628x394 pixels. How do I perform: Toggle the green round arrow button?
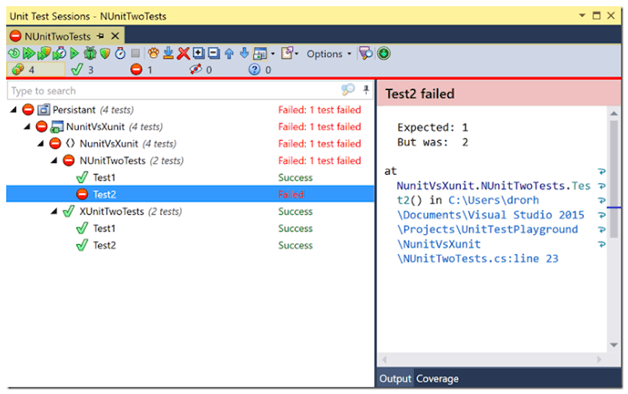pyautogui.click(x=383, y=53)
